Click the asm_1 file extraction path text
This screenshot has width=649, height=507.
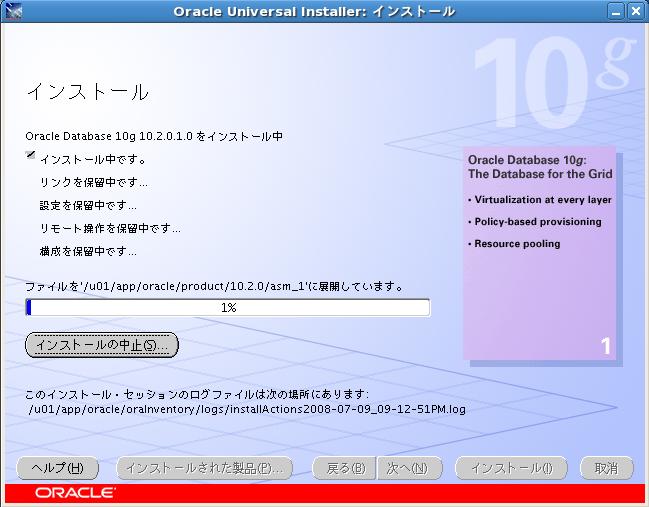point(214,286)
